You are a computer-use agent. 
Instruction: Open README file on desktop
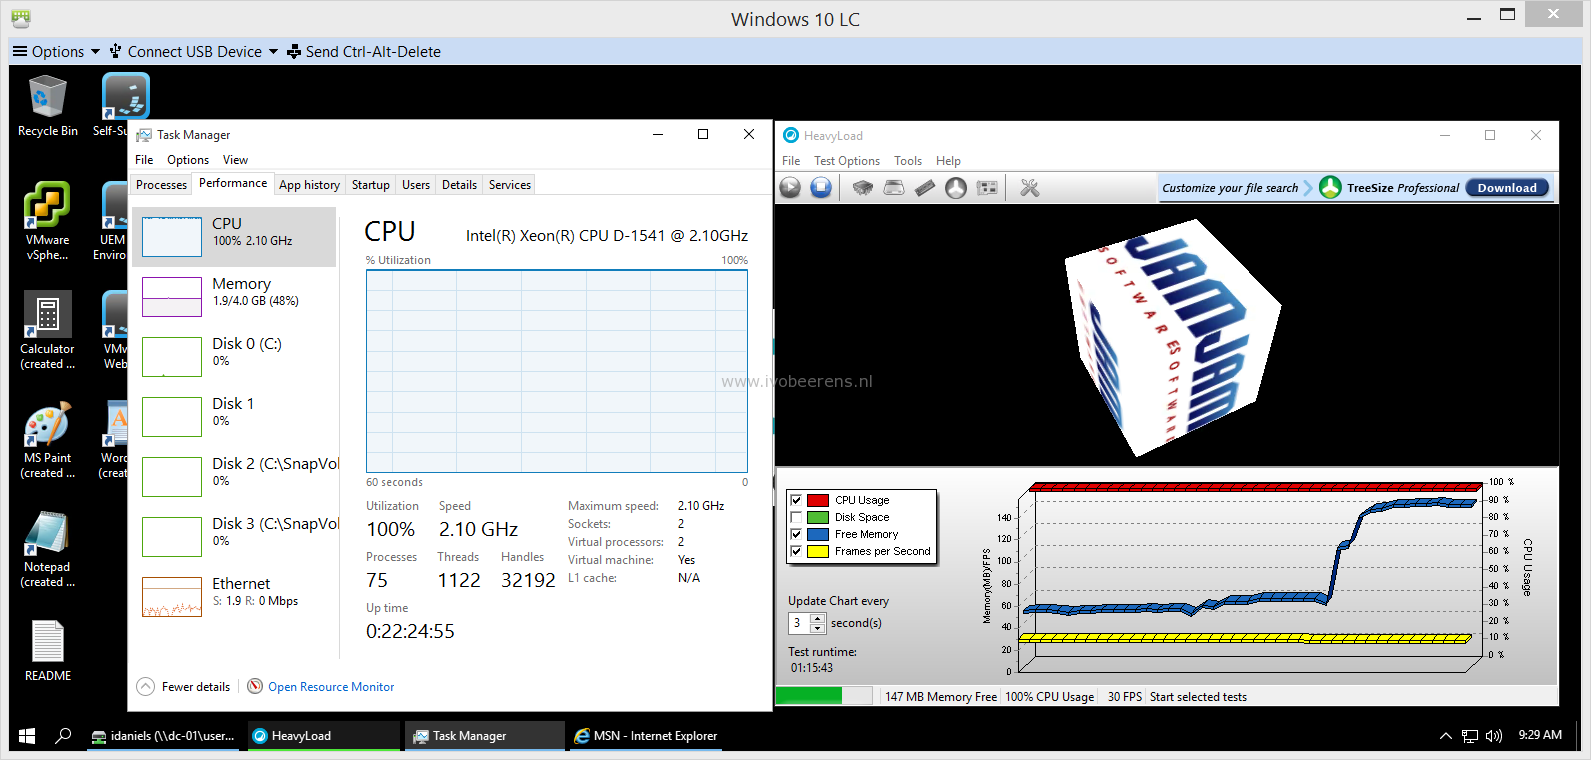47,651
